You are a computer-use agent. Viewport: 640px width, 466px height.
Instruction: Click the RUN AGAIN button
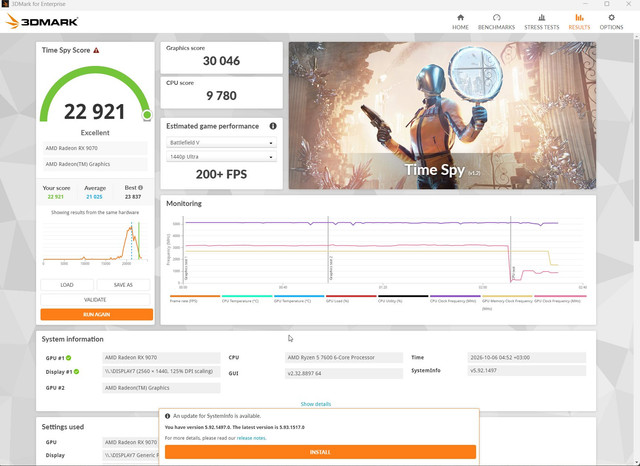pos(97,314)
